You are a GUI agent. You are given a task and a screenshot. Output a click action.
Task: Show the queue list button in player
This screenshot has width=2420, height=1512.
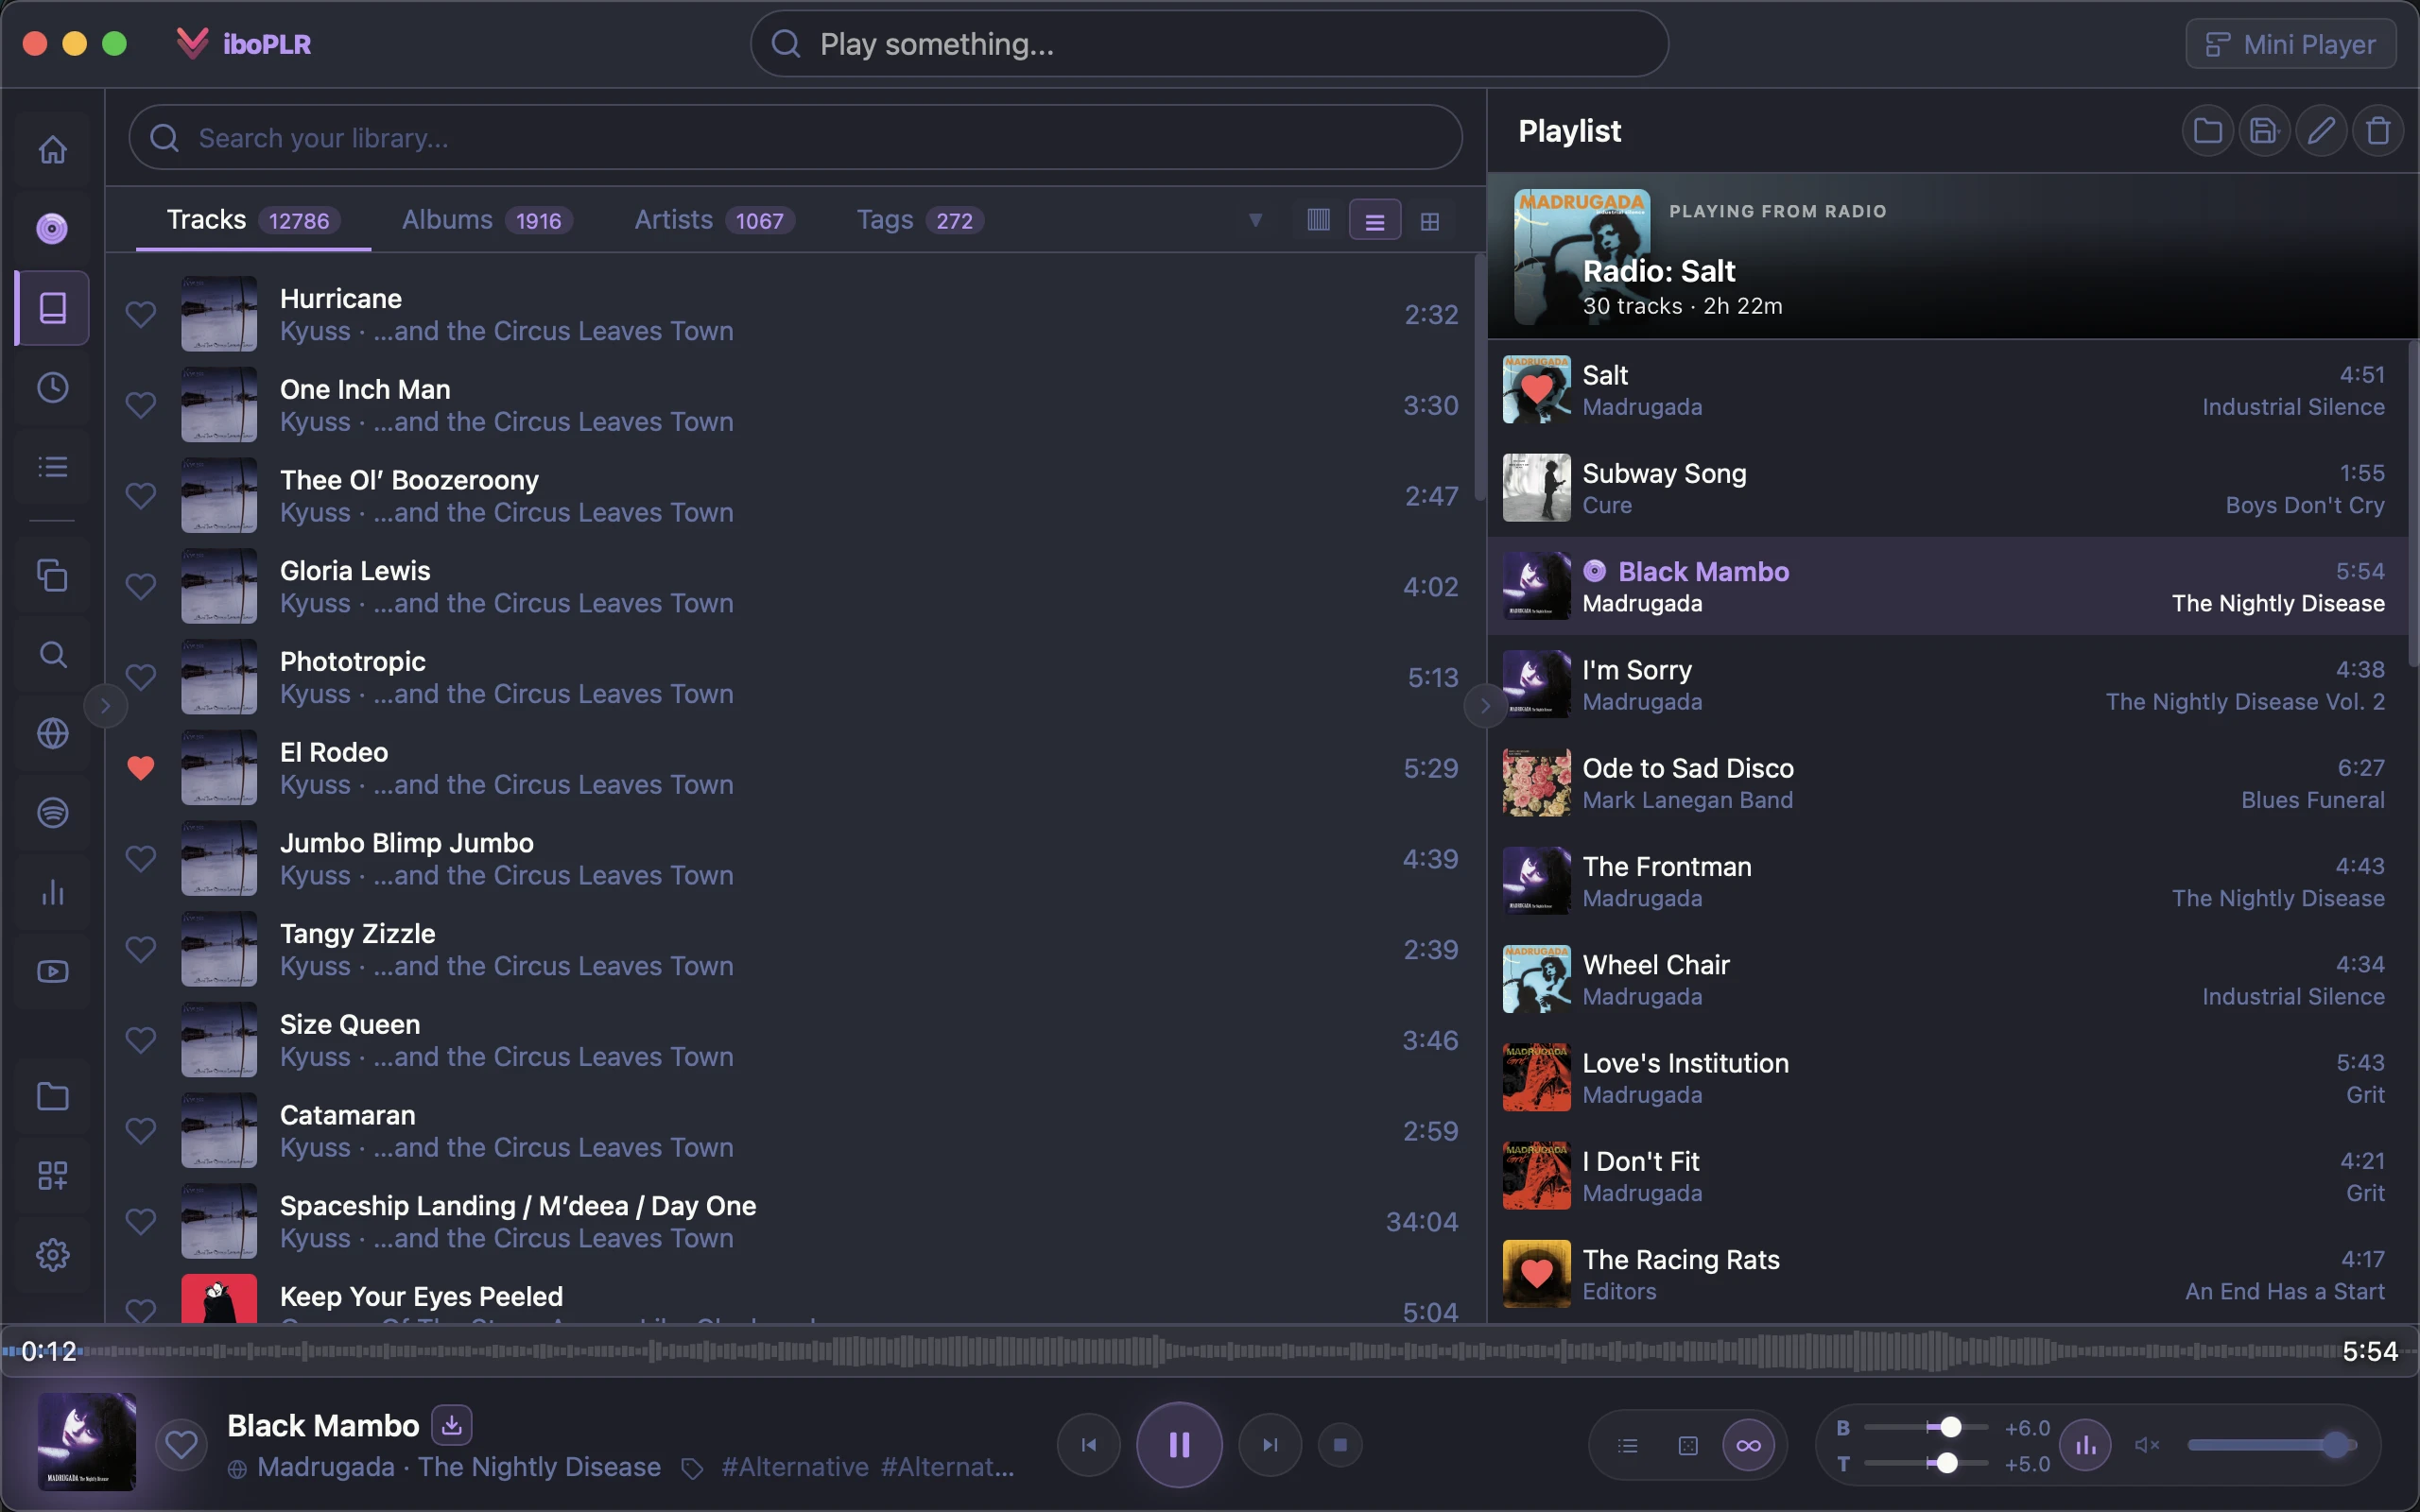click(x=1628, y=1445)
